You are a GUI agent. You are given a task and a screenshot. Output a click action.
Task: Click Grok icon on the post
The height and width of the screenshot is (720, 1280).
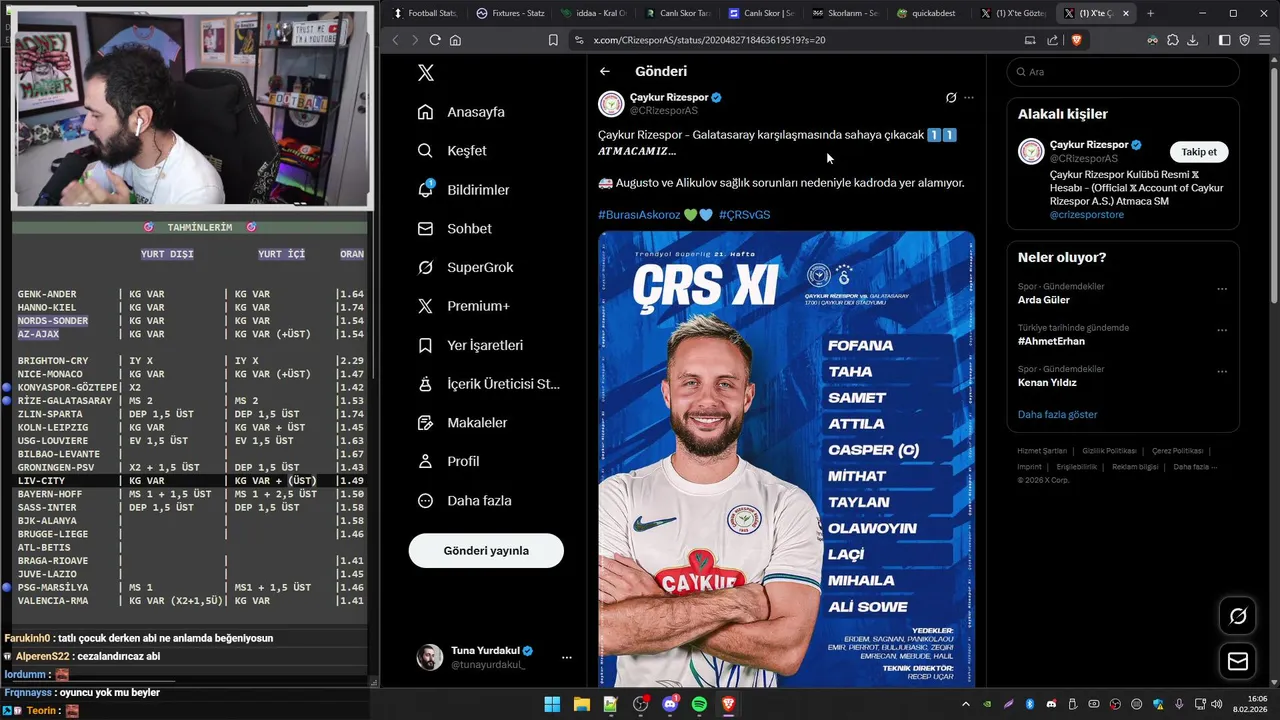click(951, 98)
